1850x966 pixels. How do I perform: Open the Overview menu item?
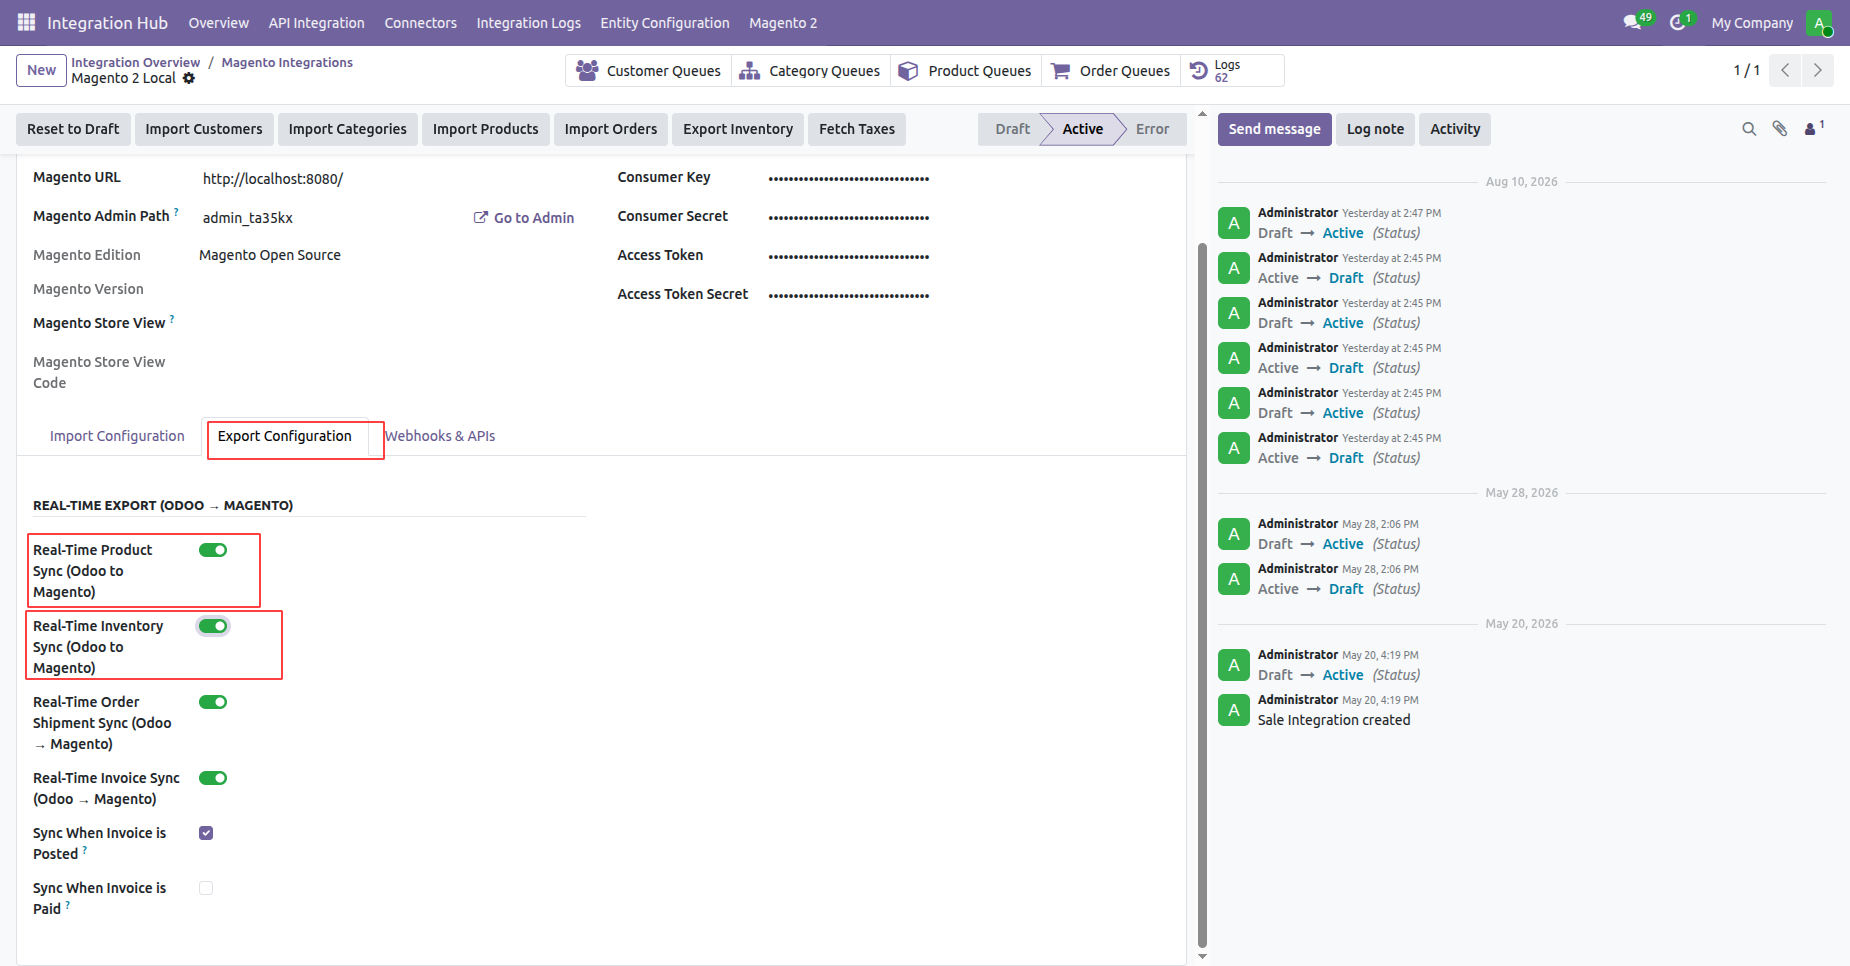coord(219,23)
